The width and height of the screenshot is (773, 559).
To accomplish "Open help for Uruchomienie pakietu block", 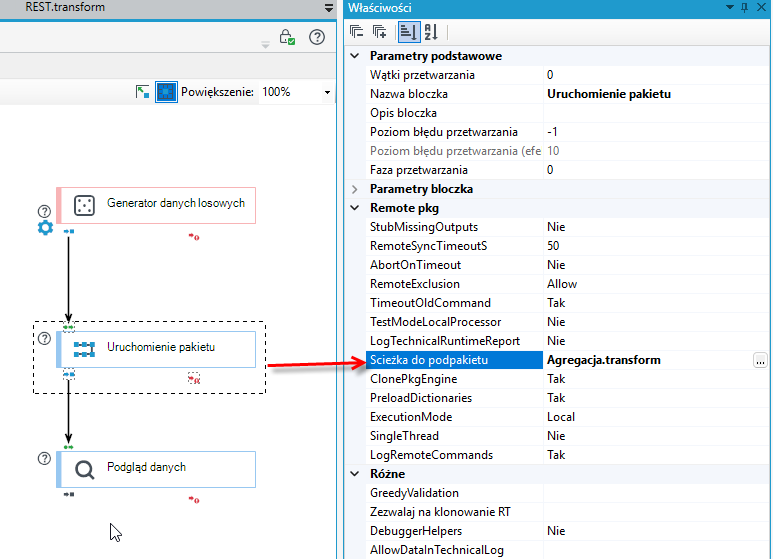I will coord(44,338).
